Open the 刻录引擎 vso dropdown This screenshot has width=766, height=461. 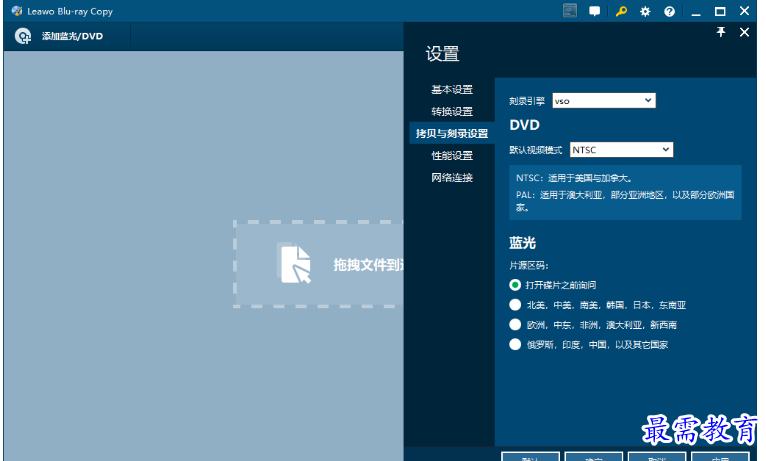coord(604,101)
